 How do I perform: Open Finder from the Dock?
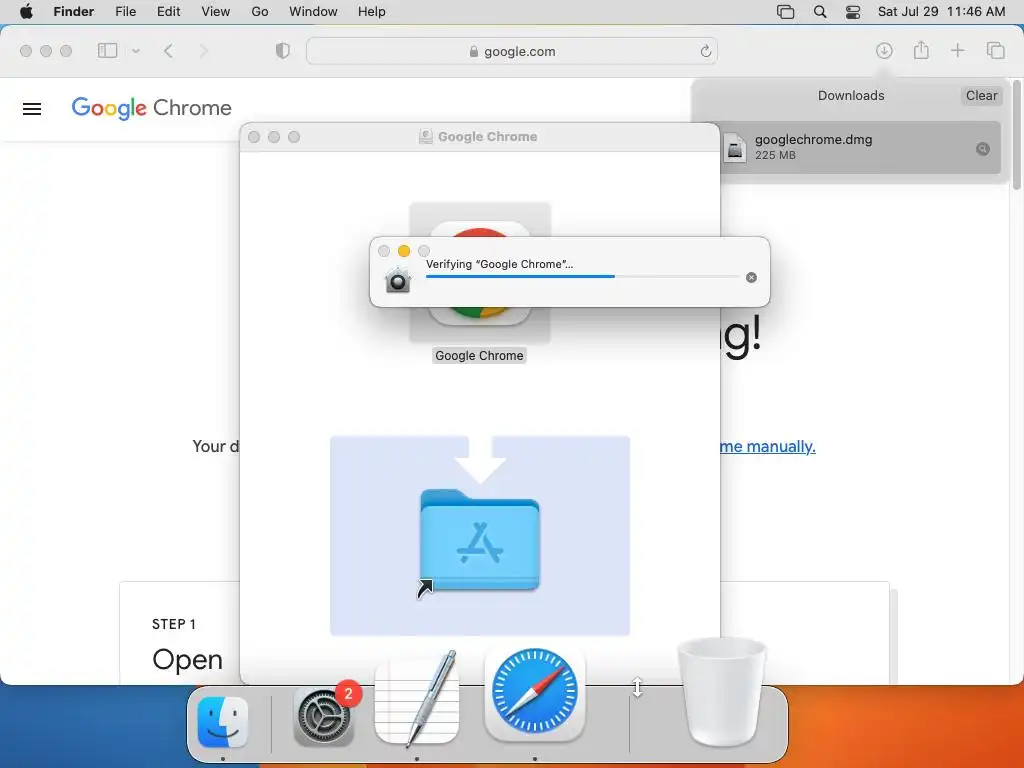pyautogui.click(x=223, y=722)
